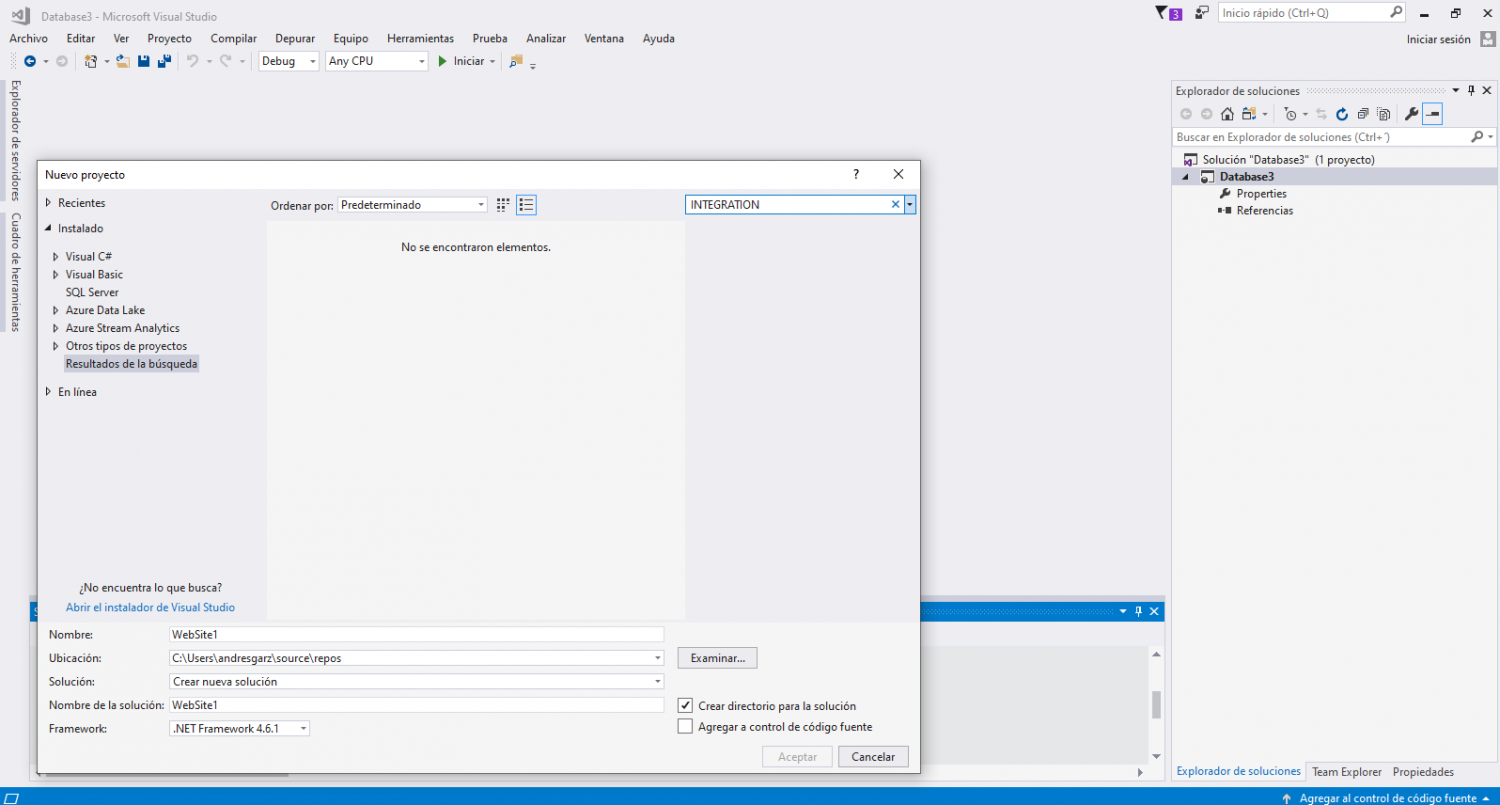1500x805 pixels.
Task: Collapse the Instalado node
Action: coord(48,228)
